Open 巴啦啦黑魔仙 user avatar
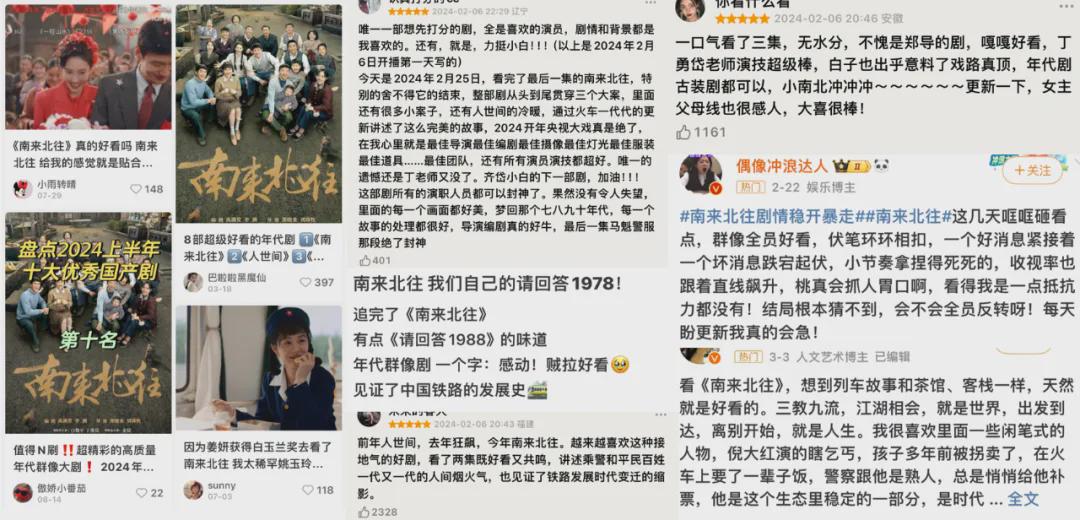The width and height of the screenshot is (1080, 520). (x=194, y=282)
